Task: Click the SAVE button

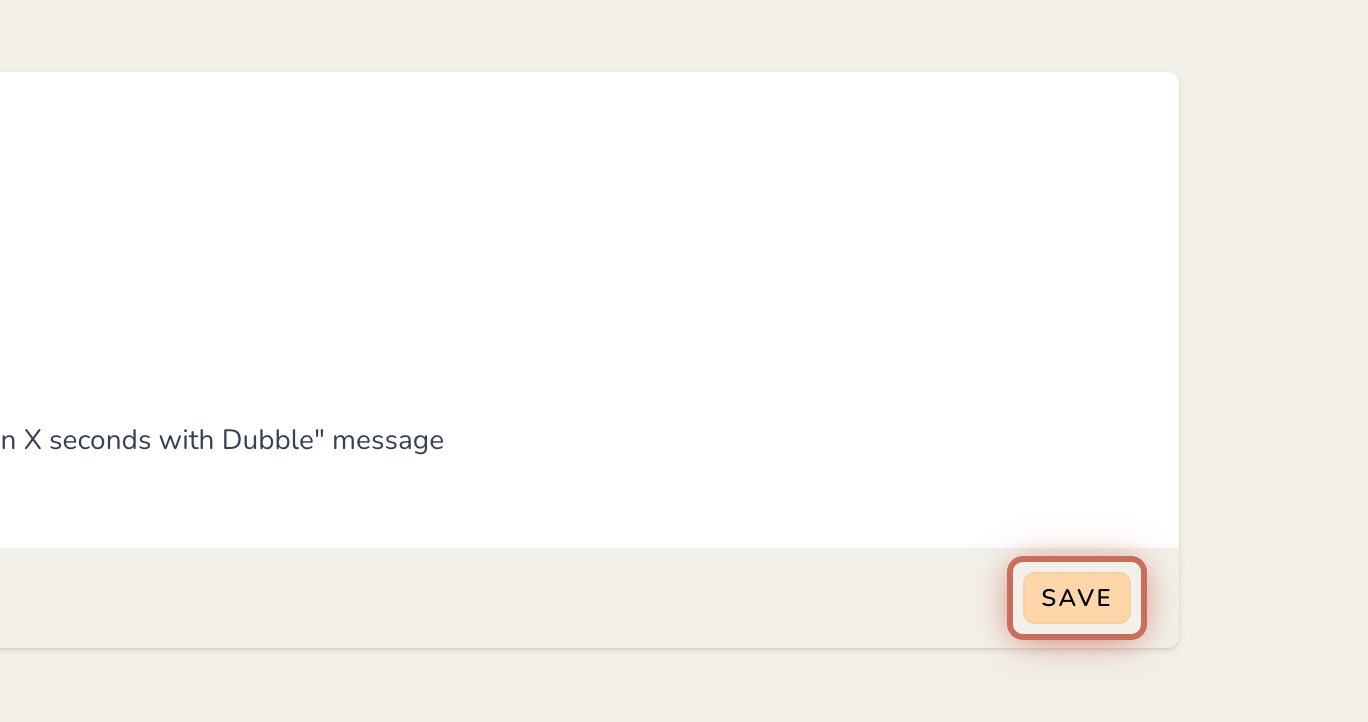Action: click(x=1076, y=598)
